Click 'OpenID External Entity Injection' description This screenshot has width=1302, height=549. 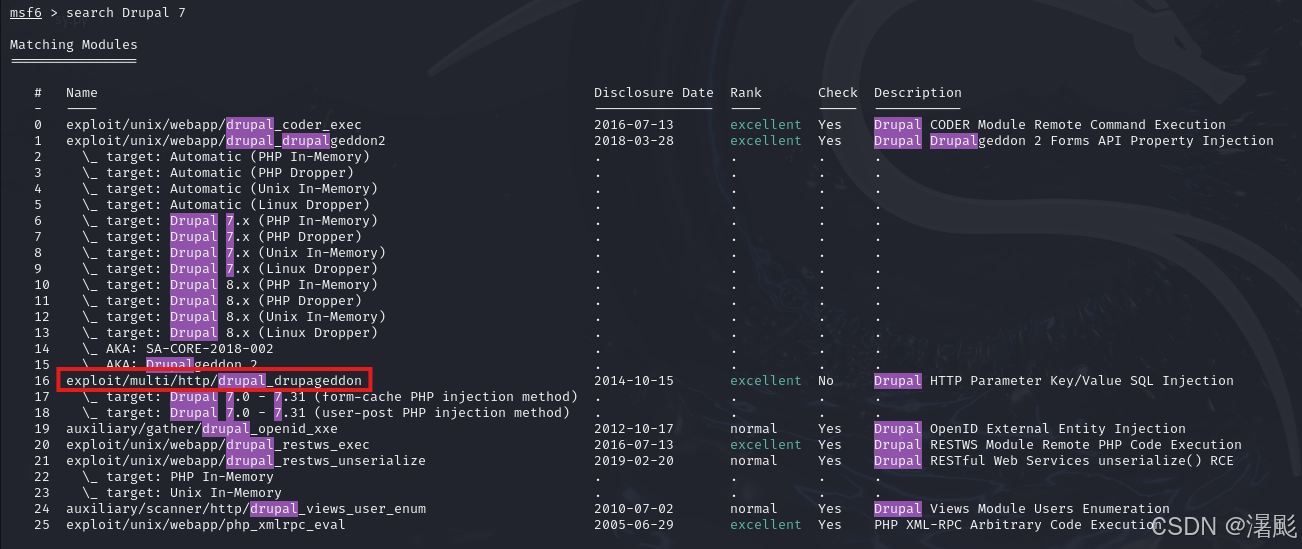coord(1058,429)
